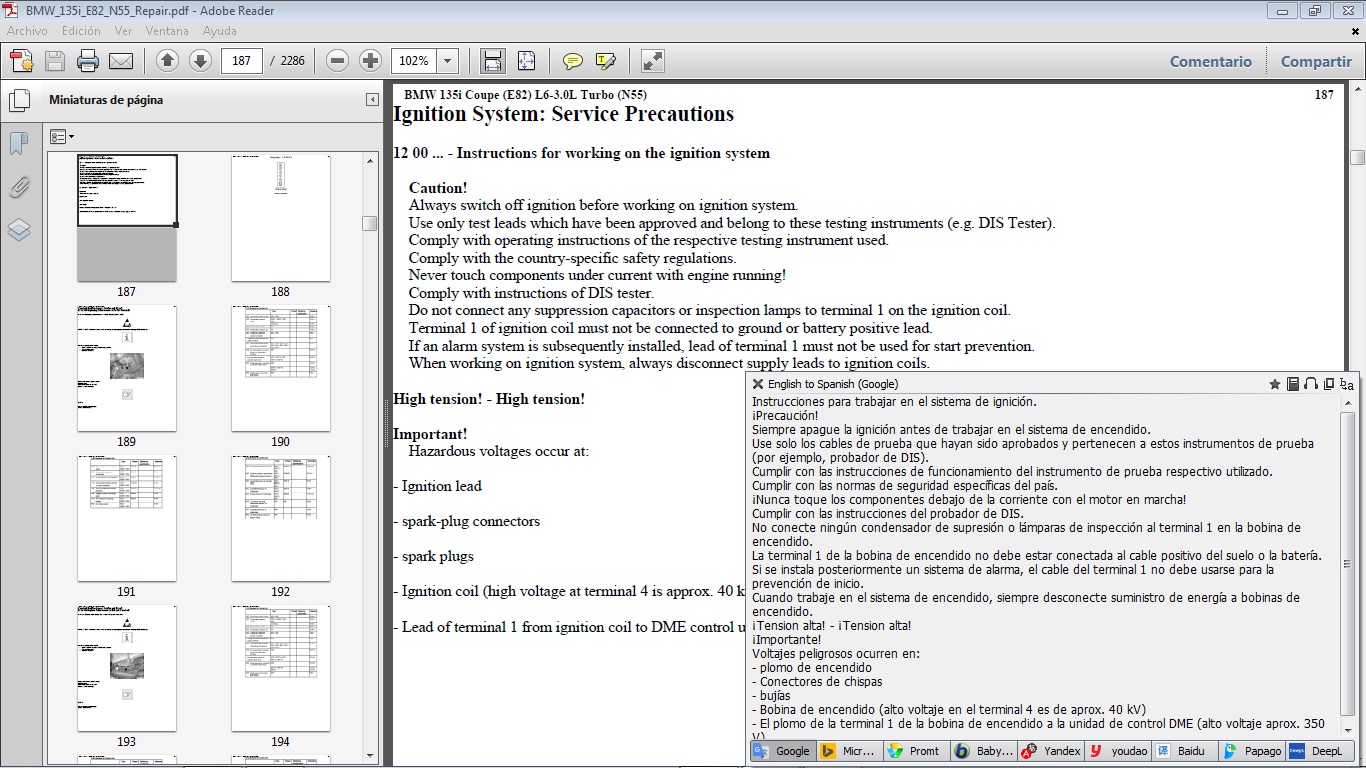Close the English to Spanish translation popup
This screenshot has width=1366, height=768.
(758, 384)
